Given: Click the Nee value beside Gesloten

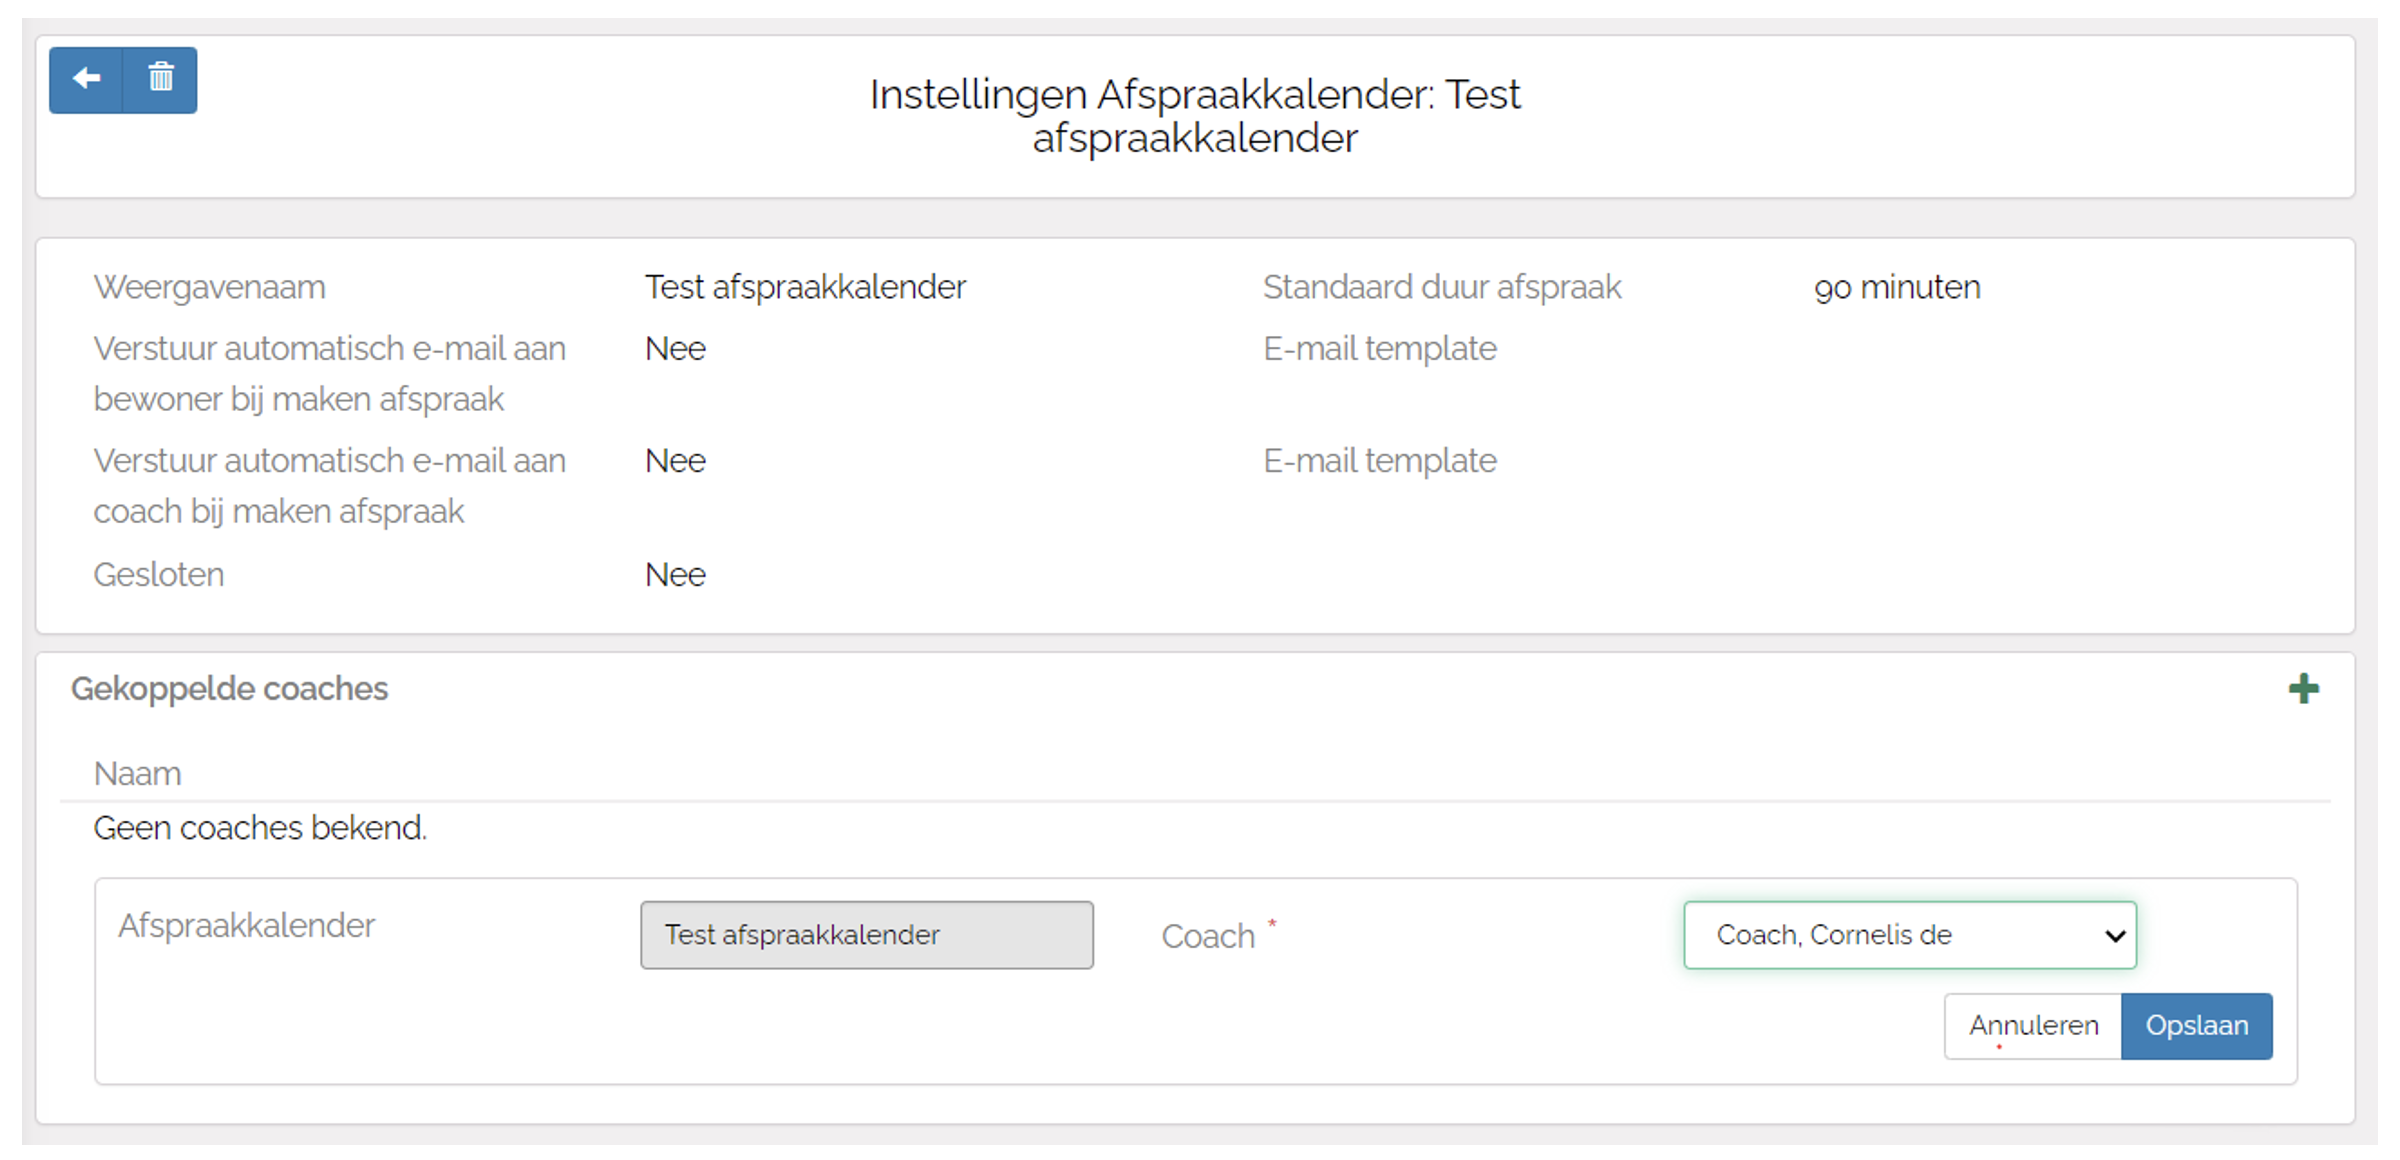Looking at the screenshot, I should tap(675, 575).
